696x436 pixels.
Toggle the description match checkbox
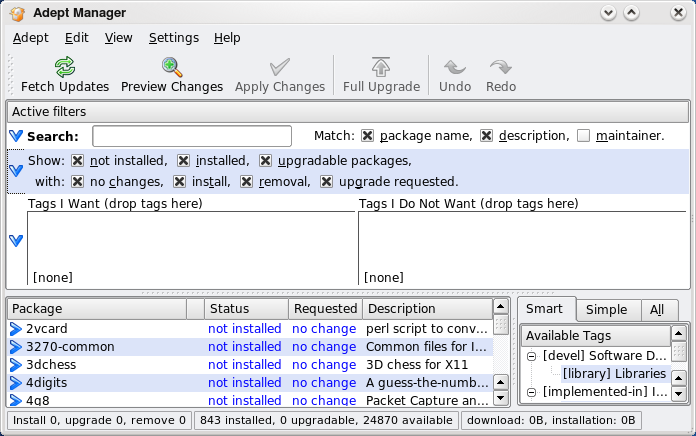[486, 136]
